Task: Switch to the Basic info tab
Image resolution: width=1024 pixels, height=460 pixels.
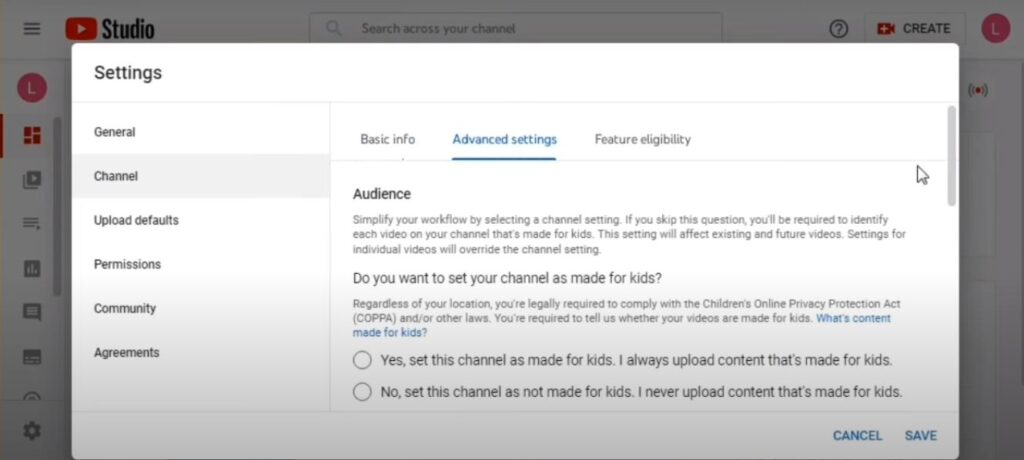Action: [387, 139]
